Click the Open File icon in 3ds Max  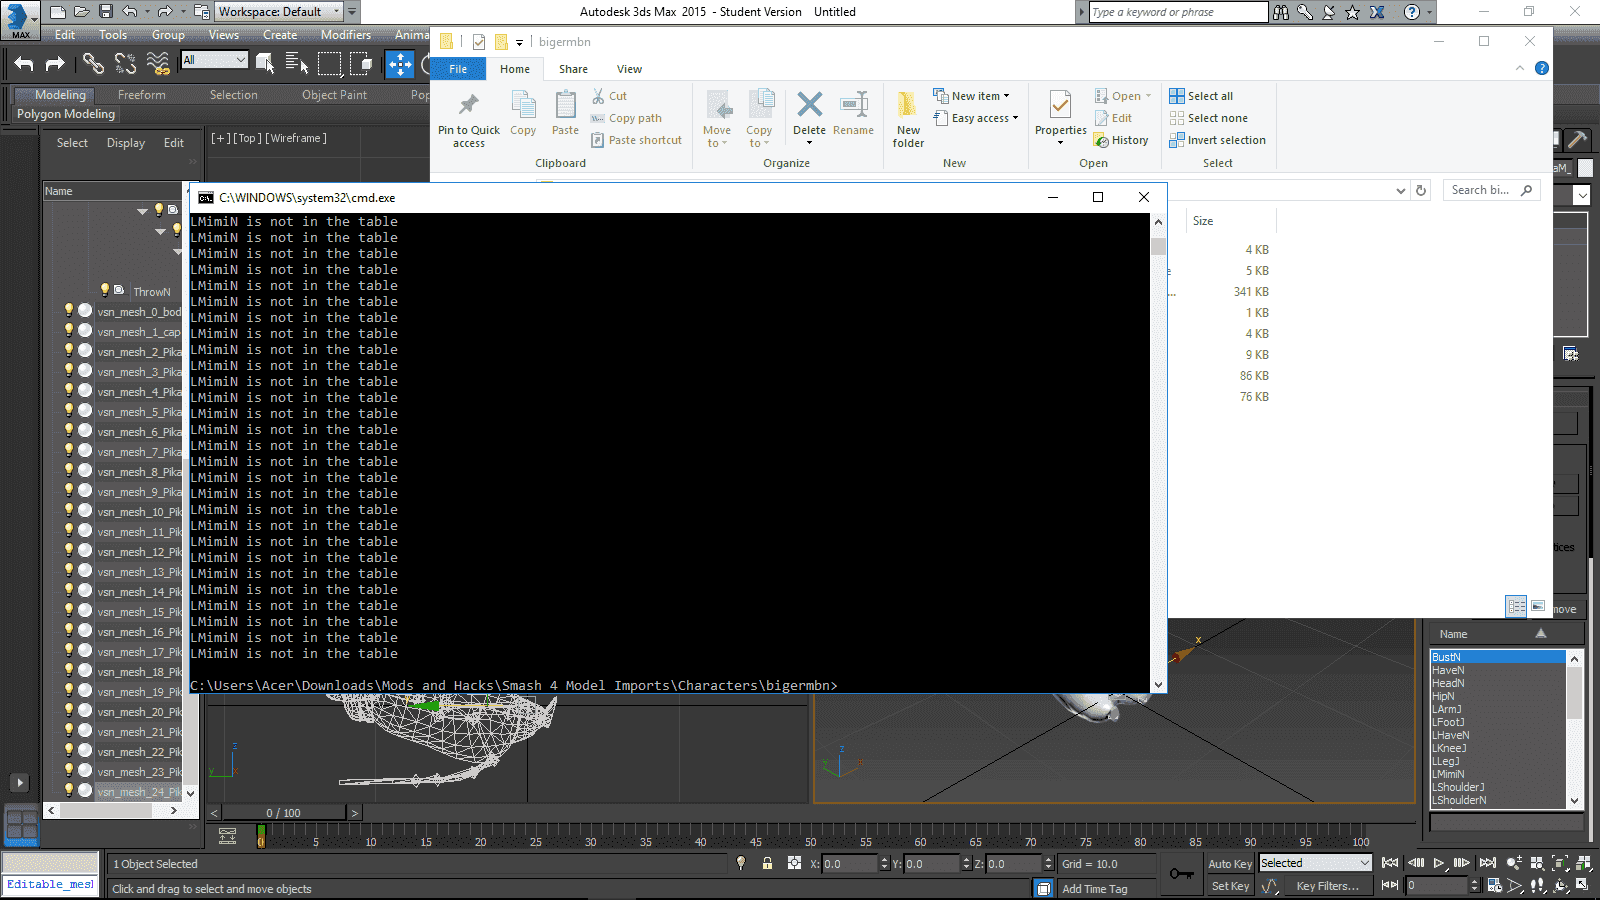click(81, 12)
